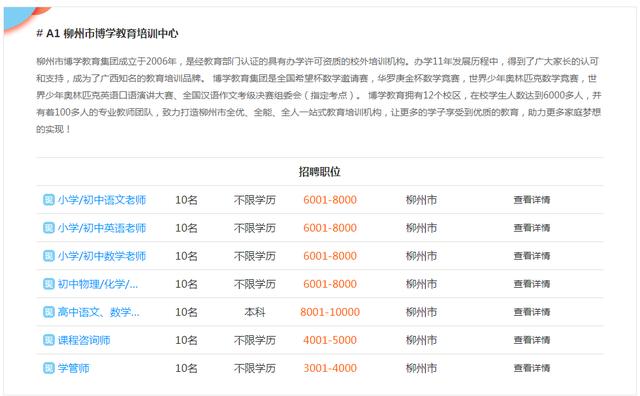The height and width of the screenshot is (396, 640).
Task: Open 高中语文、数学... job link
Action: (98, 312)
